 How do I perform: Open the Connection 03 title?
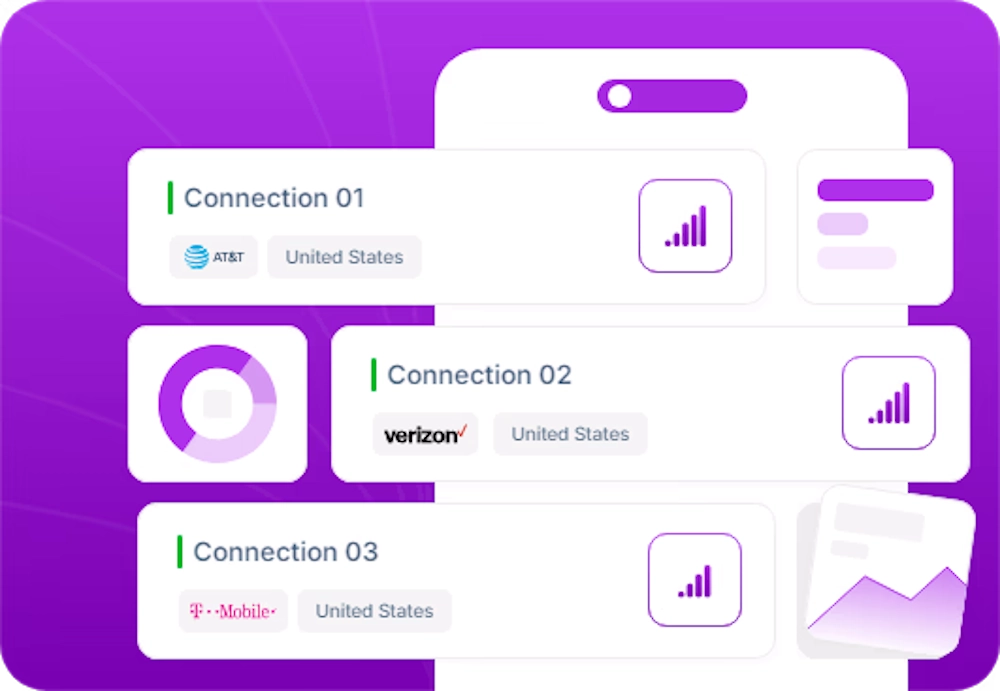285,551
